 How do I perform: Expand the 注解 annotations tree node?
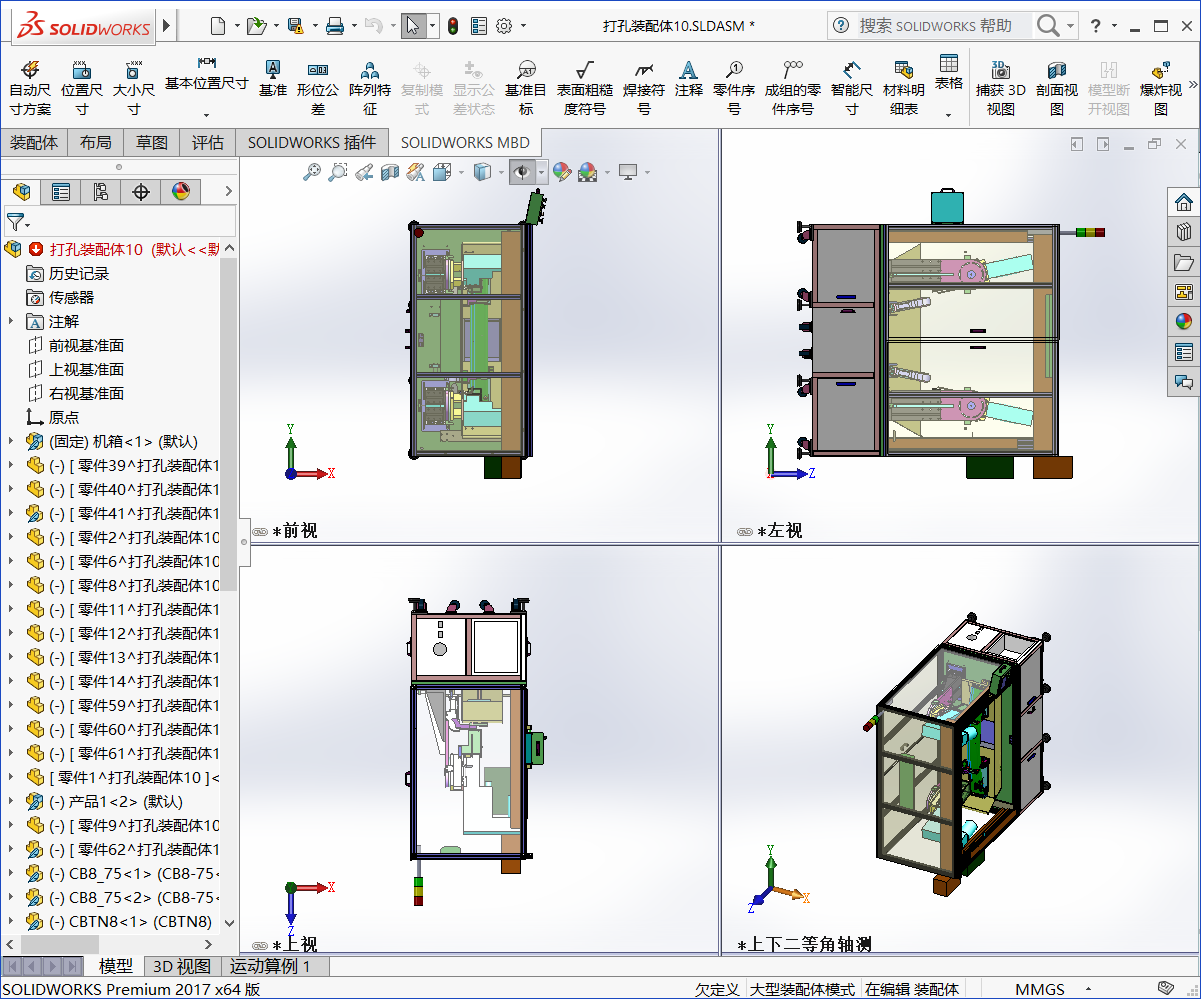tap(11, 321)
